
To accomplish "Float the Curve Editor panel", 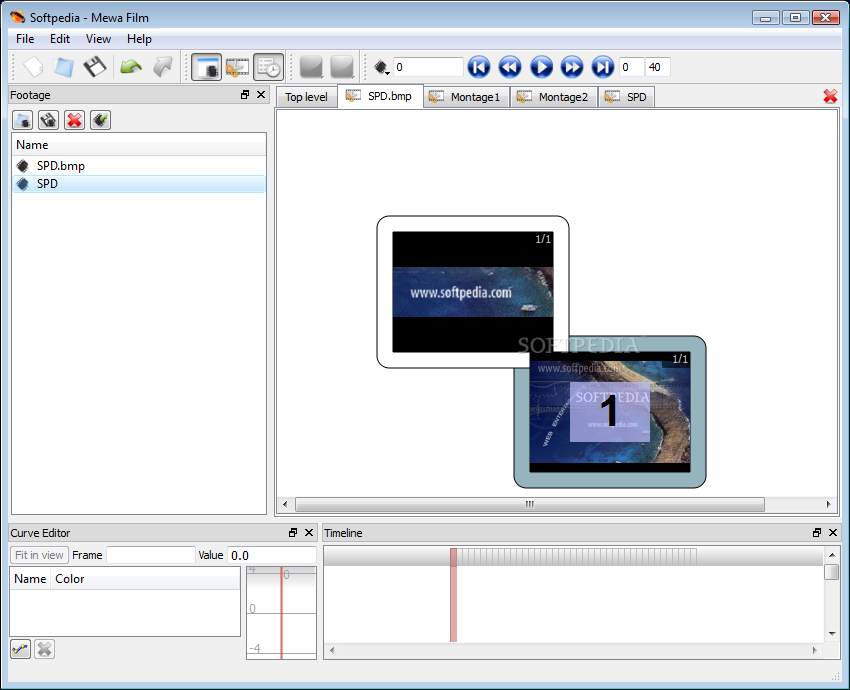I will (293, 533).
